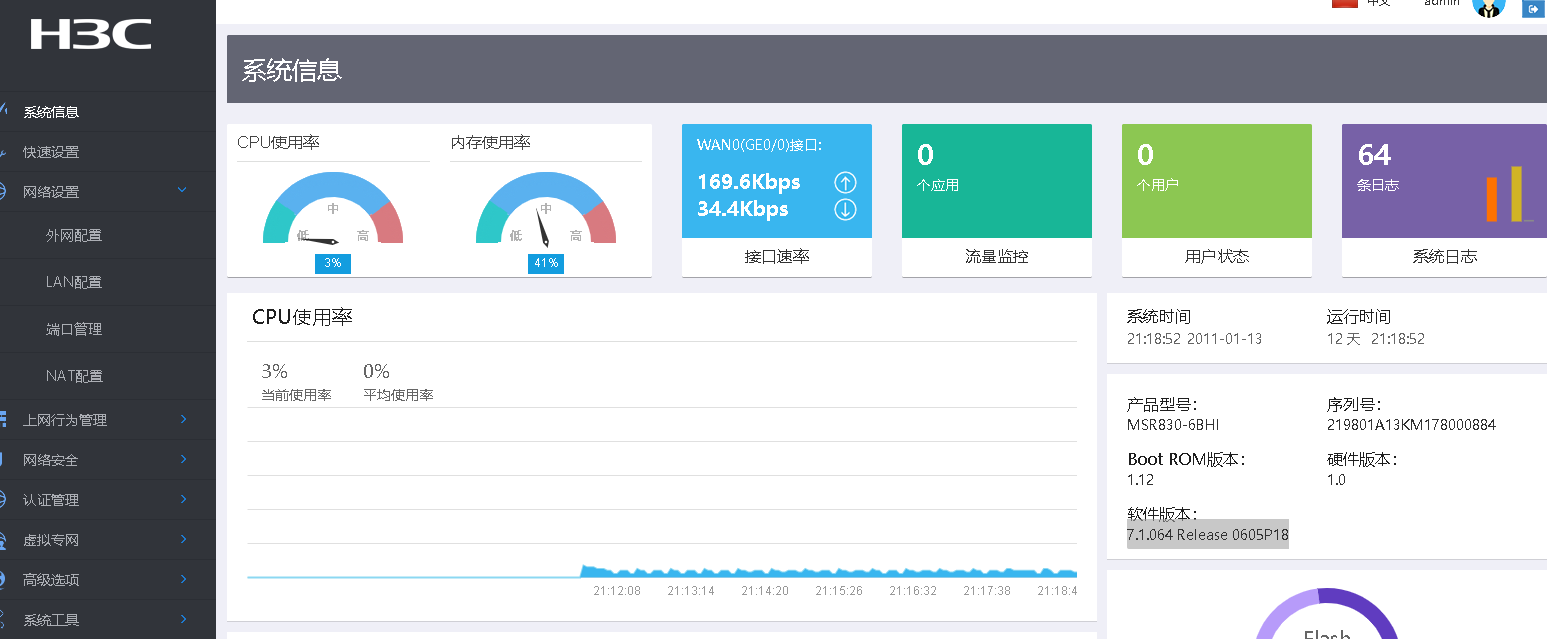Open 端口管理 submenu item
Screen dimensions: 1547x639
[74, 329]
